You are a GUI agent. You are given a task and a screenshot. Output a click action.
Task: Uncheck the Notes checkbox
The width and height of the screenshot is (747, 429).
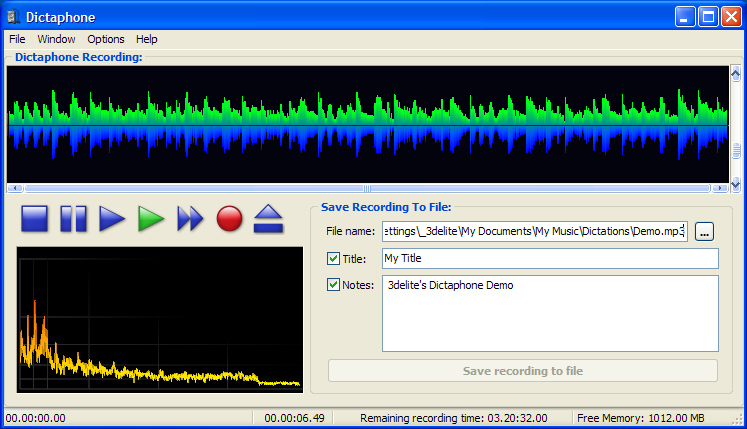[x=333, y=285]
